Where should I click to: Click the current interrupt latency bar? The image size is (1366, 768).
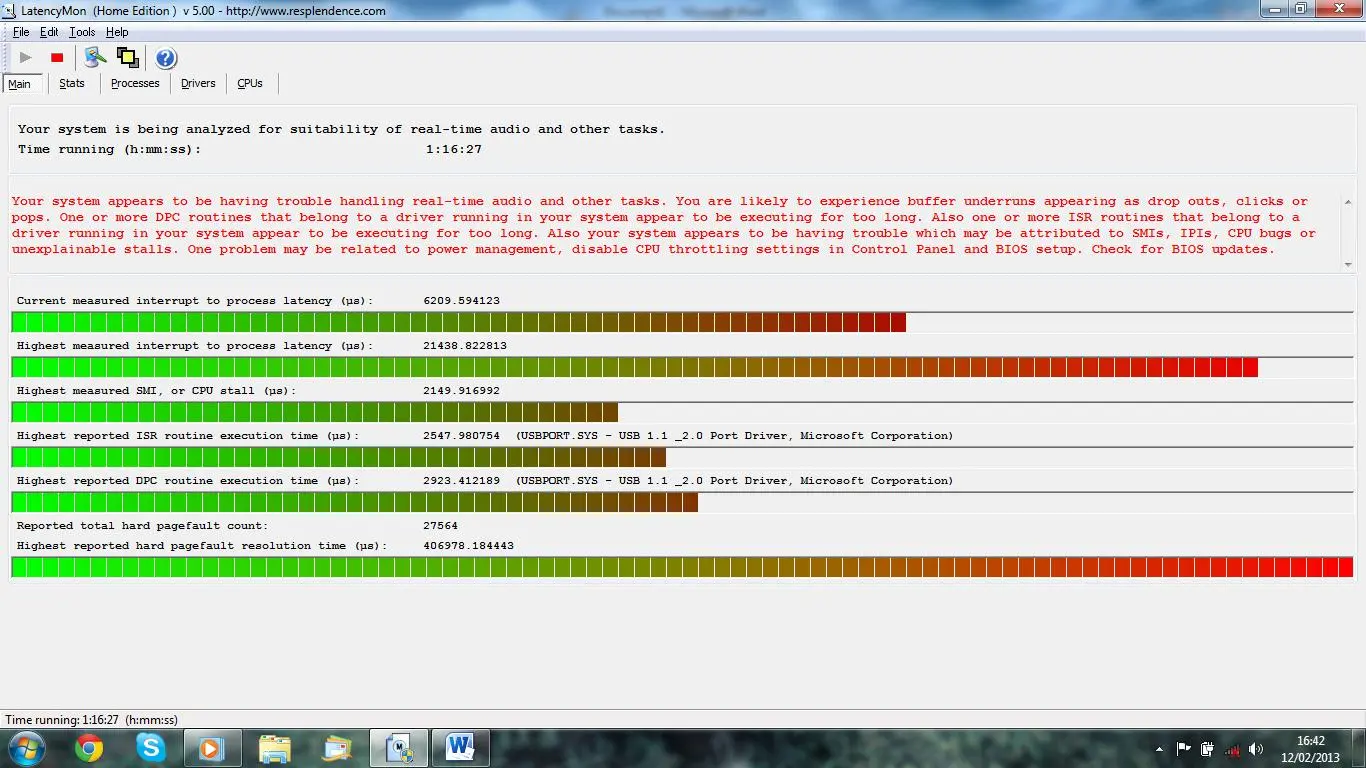tap(682, 322)
